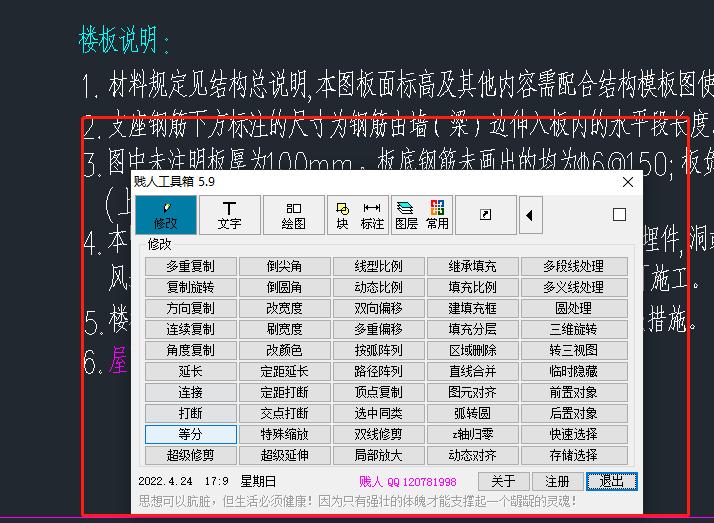The image size is (714, 523).
Task: Click the 圆处理 button
Action: tap(574, 308)
